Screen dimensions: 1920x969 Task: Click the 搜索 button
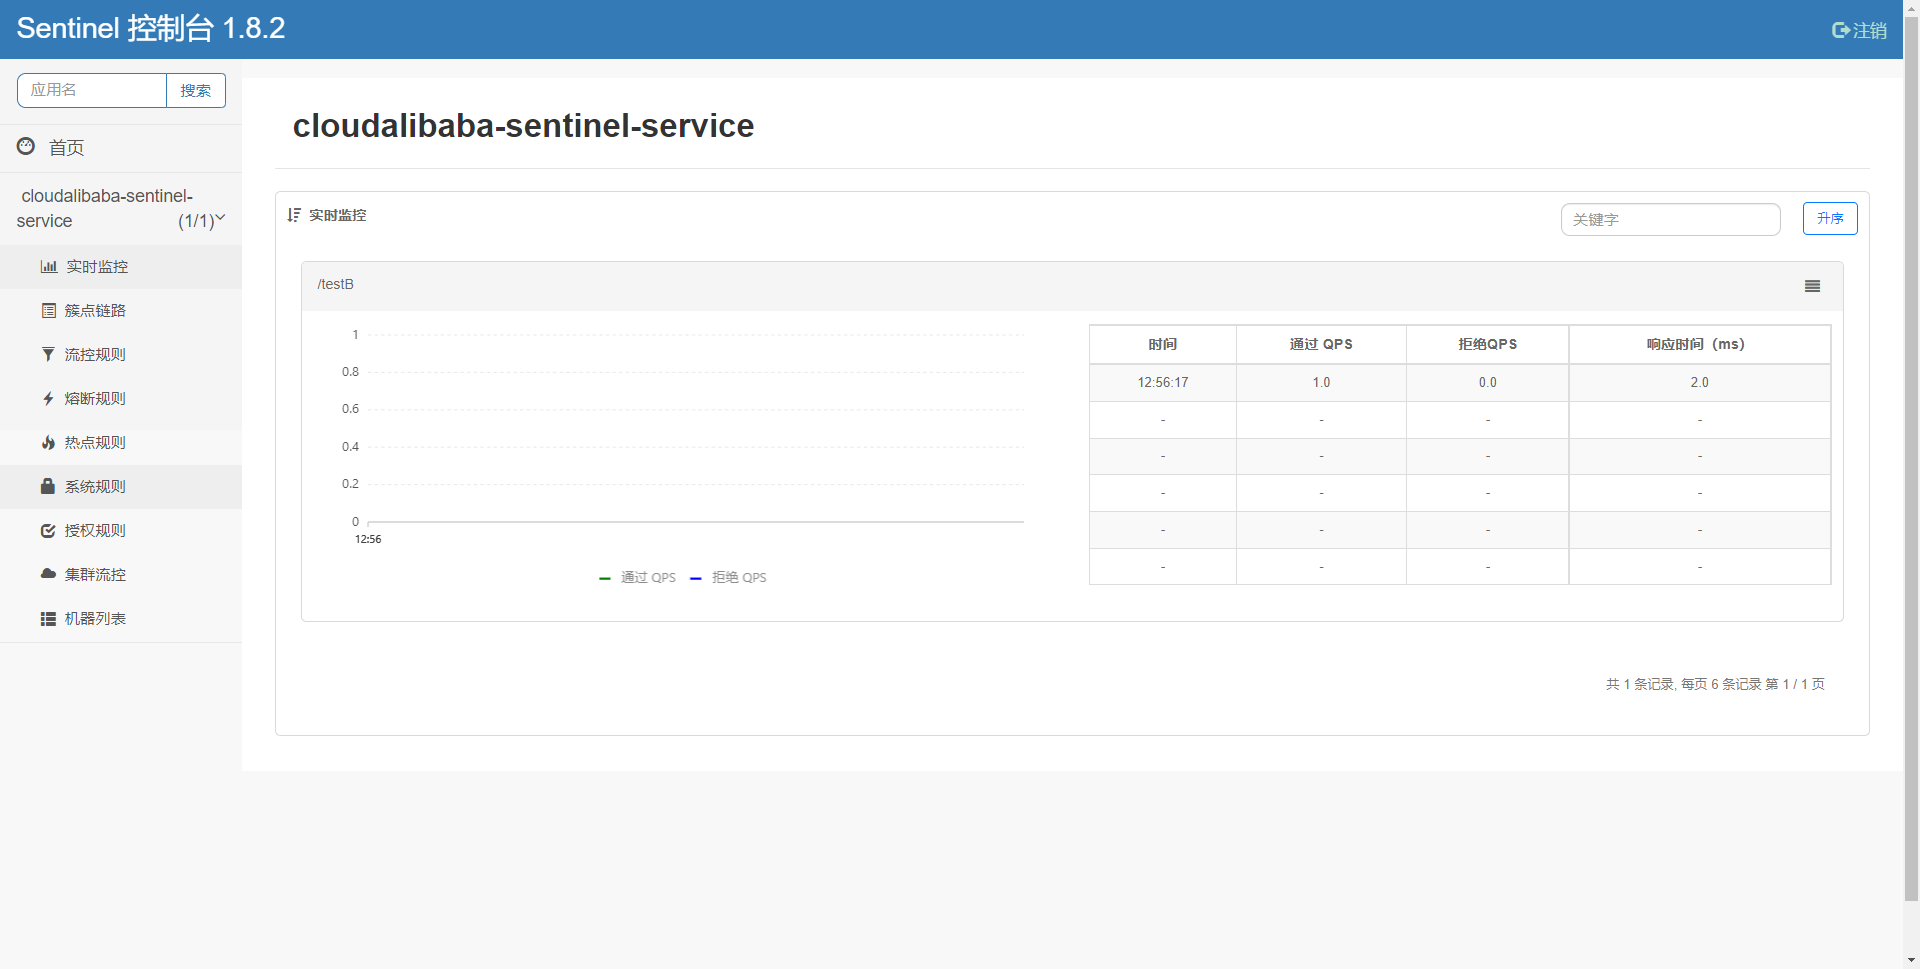click(x=196, y=90)
